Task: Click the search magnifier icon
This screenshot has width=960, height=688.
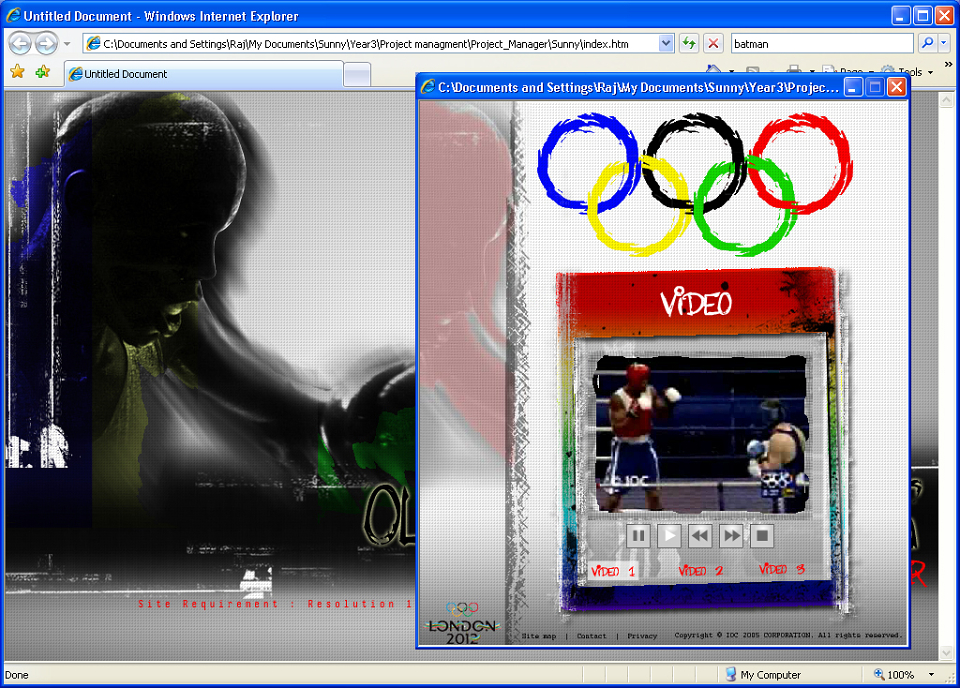Action: tap(928, 43)
